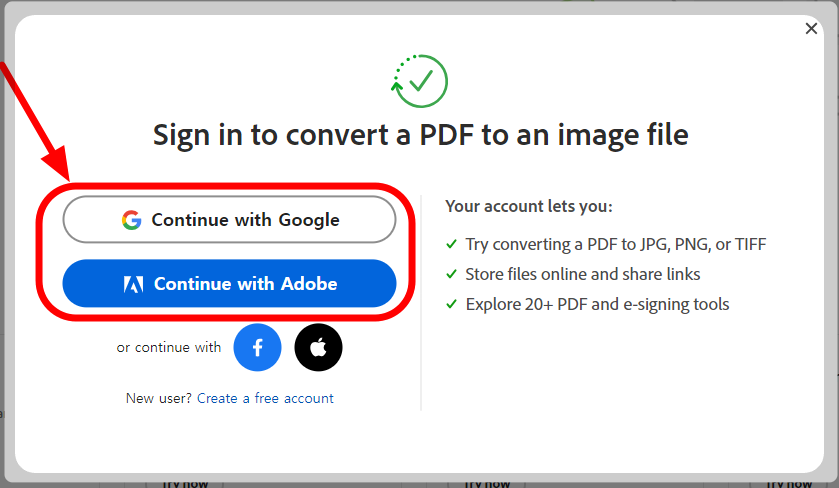Click the green checkmark conversion icon
839x488 pixels.
point(420,81)
